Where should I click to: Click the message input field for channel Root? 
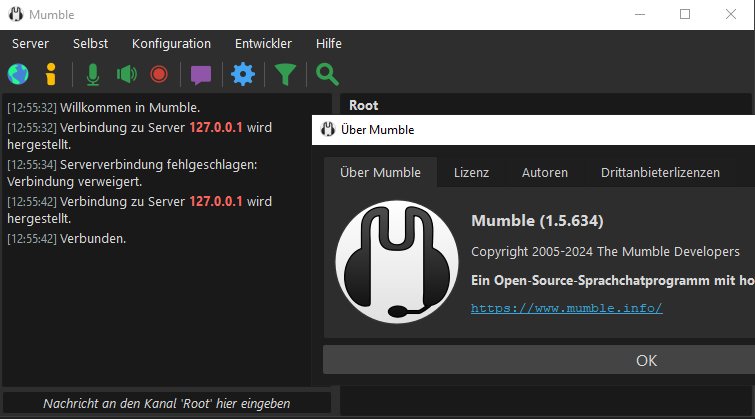pyautogui.click(x=167, y=403)
